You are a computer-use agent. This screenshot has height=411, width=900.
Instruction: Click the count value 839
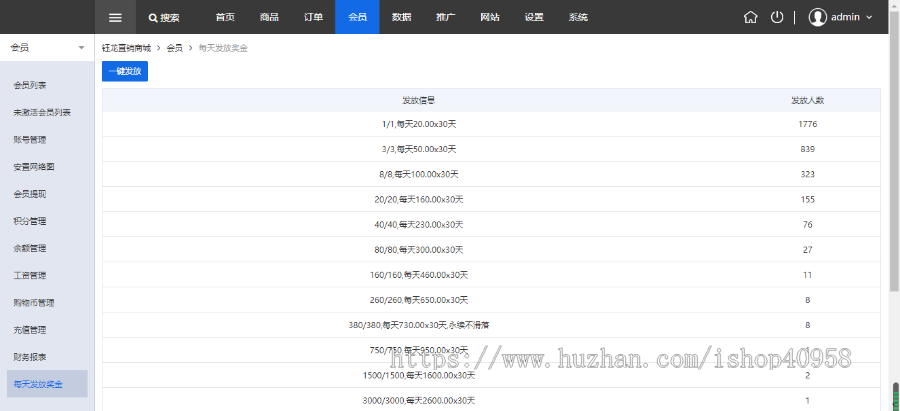[808, 149]
